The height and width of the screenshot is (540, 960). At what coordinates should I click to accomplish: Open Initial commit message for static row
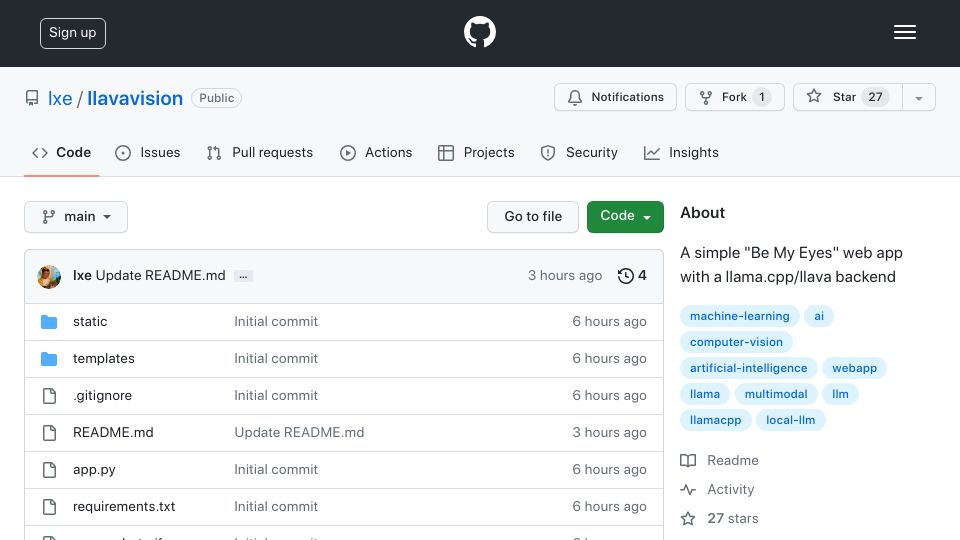coord(276,321)
